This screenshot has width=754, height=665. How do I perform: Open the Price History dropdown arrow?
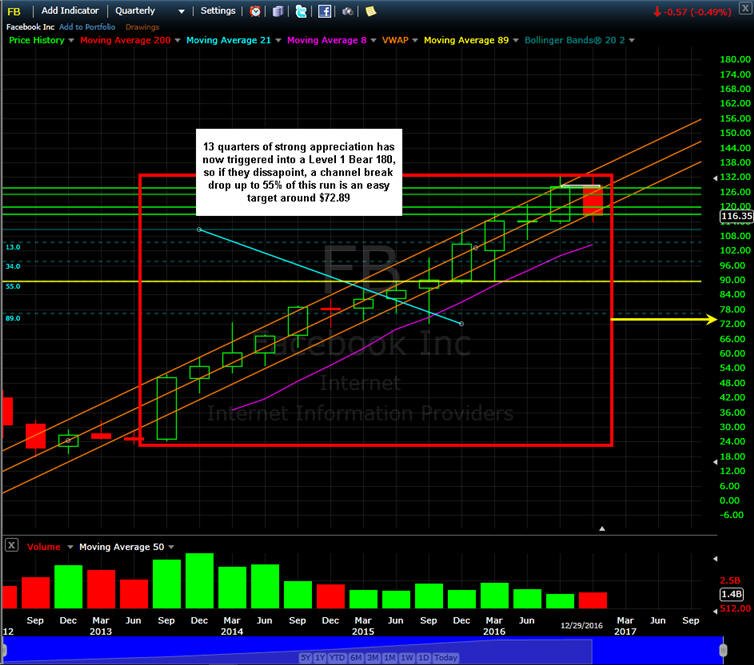[71, 40]
